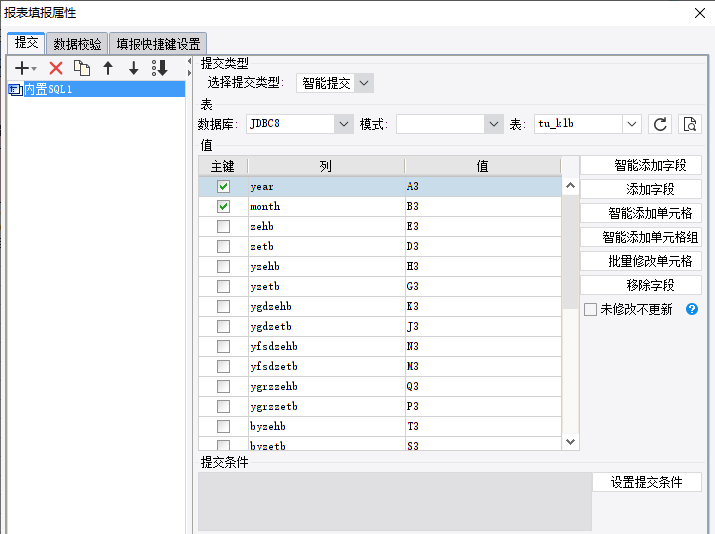Click the 列 column header
Screen dimensions: 715x534
(x=326, y=166)
